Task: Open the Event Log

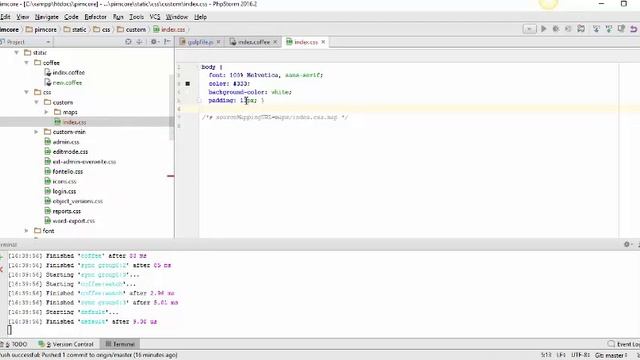Action: pos(623,344)
